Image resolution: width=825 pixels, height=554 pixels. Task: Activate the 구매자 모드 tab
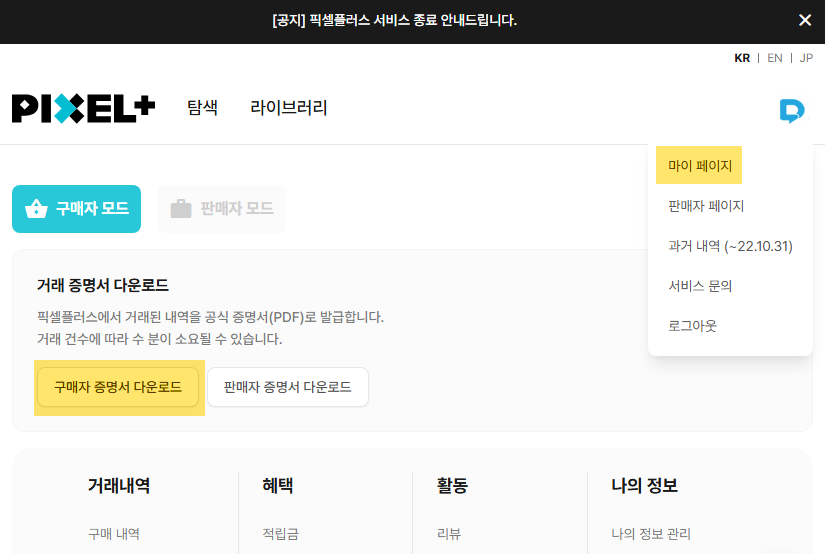point(76,209)
